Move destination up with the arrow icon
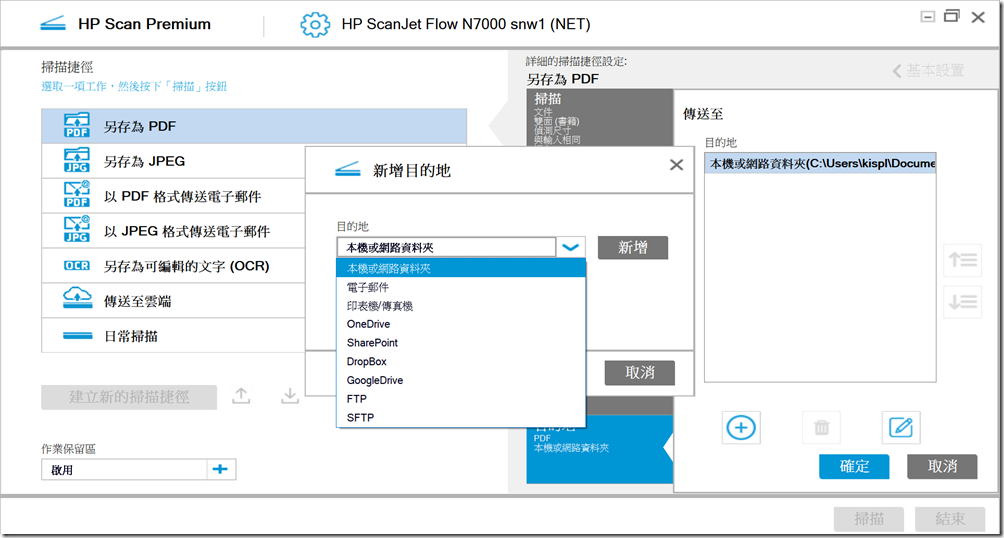This screenshot has width=1004, height=538. click(962, 259)
